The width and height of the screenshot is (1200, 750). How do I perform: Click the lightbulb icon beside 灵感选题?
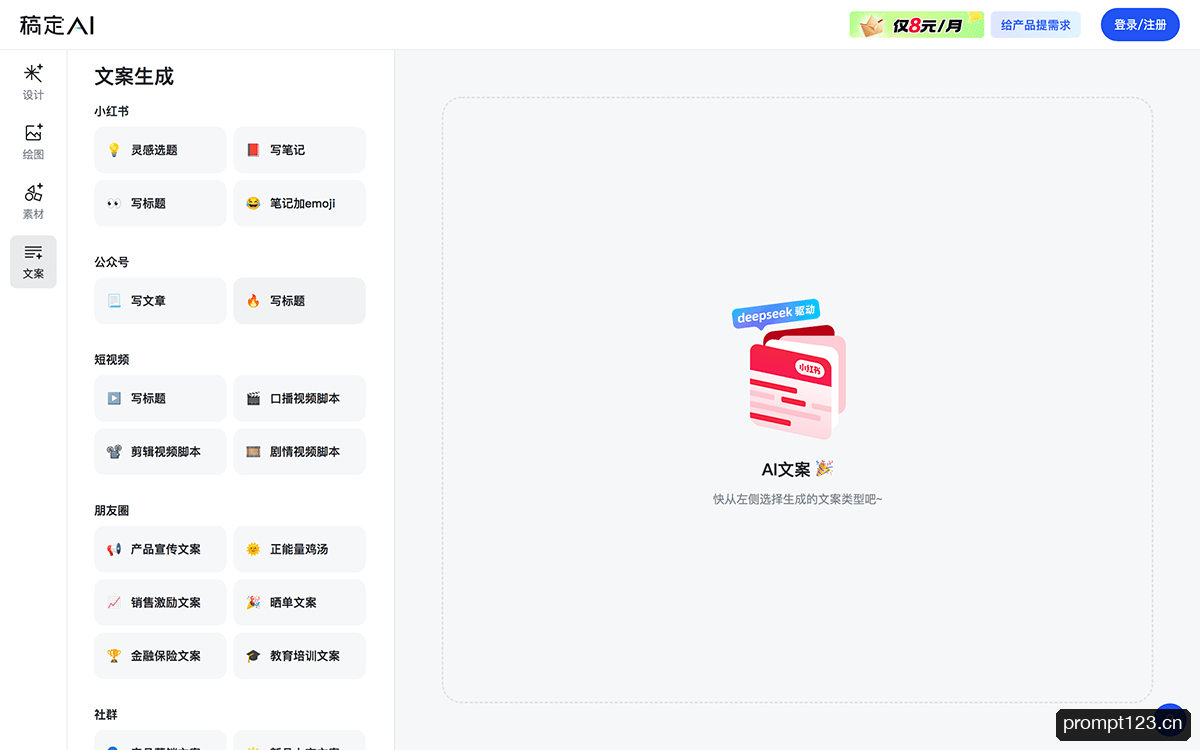click(x=114, y=150)
